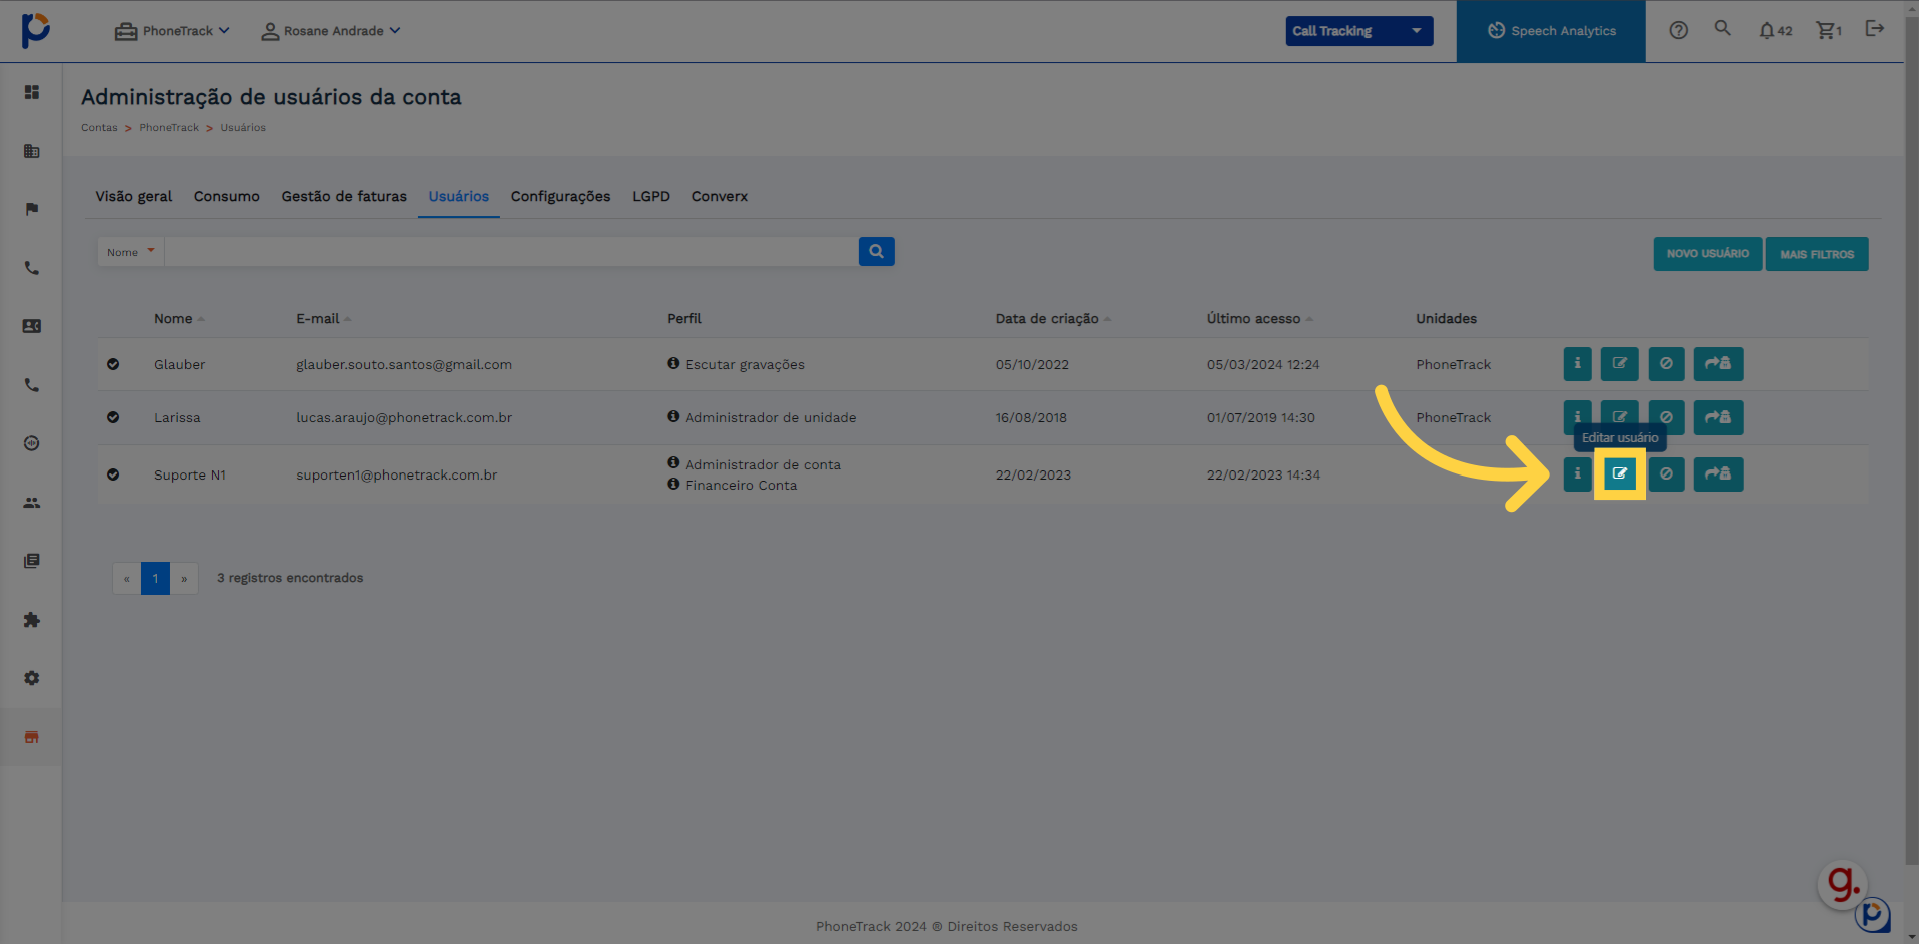Edit user Suporte N1
The image size is (1919, 944).
click(x=1619, y=474)
